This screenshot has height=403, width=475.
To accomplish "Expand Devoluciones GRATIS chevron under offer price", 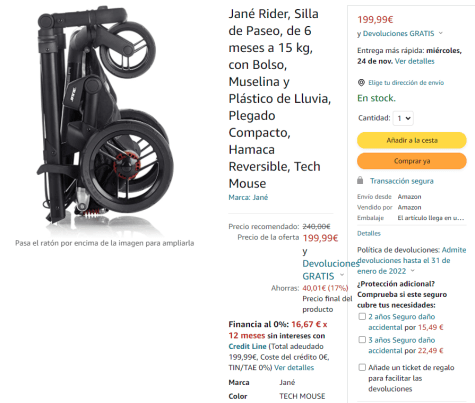I will point(342,275).
